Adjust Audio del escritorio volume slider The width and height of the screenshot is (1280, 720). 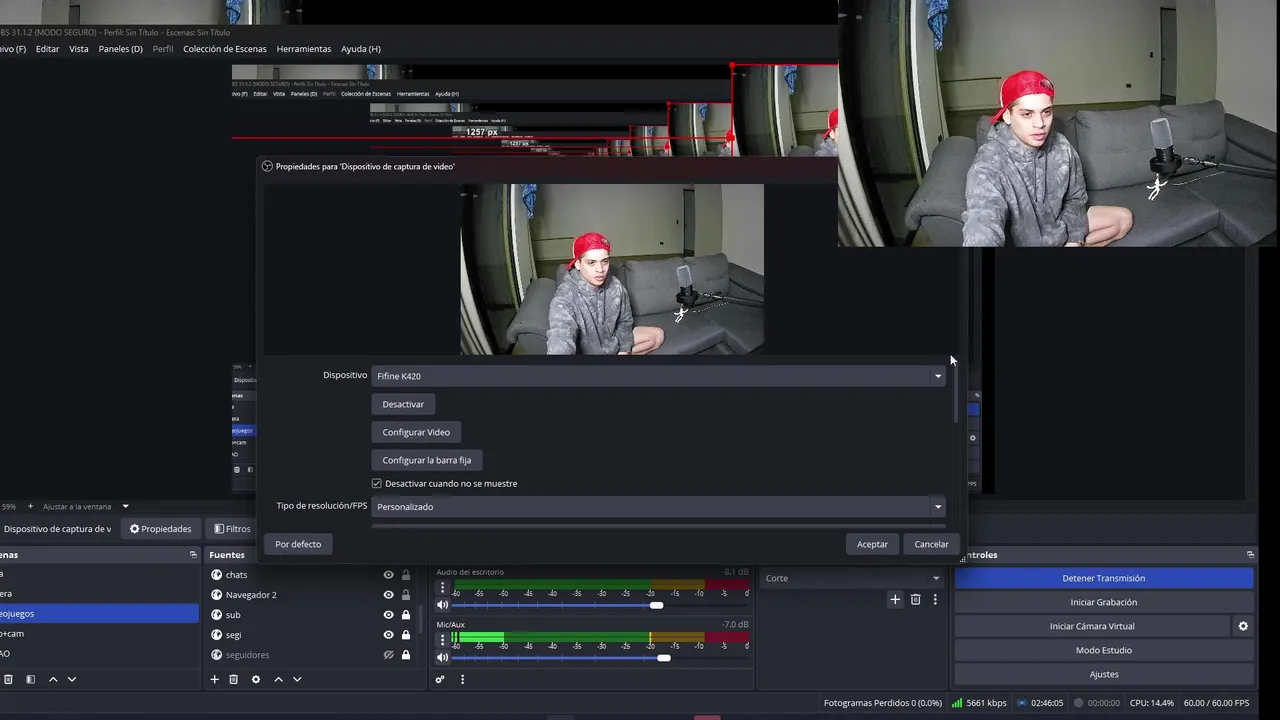(656, 605)
